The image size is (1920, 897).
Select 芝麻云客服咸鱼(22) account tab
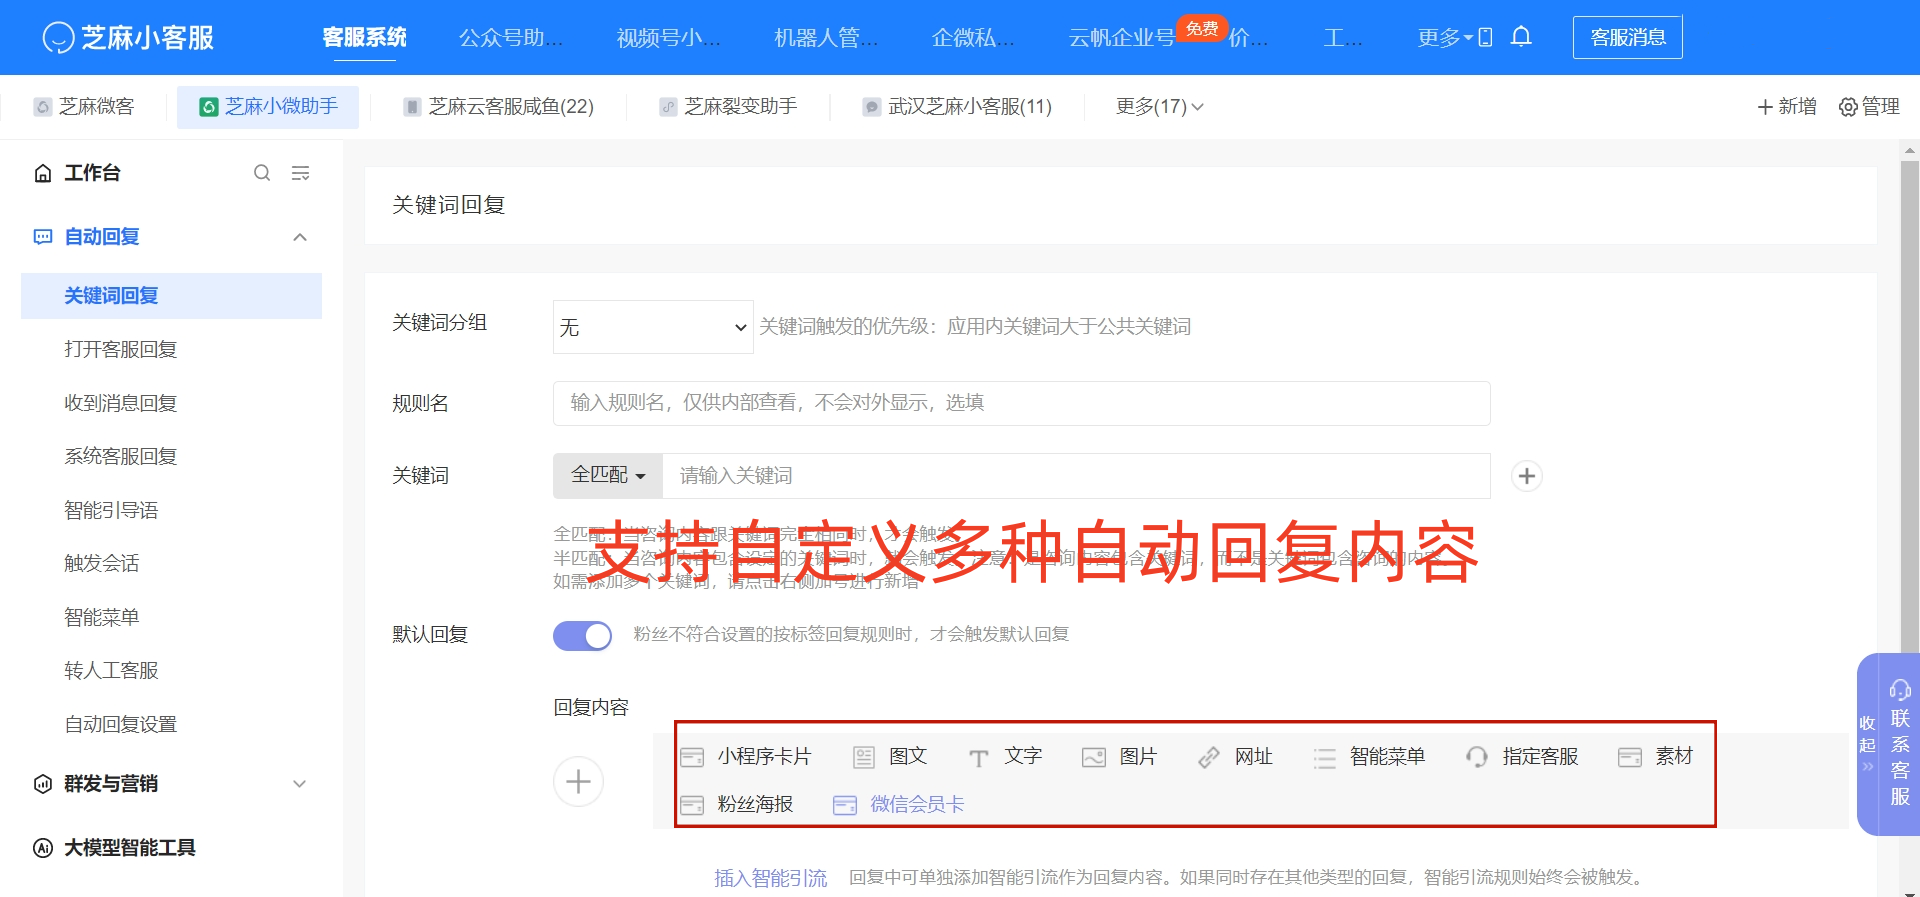tap(499, 107)
